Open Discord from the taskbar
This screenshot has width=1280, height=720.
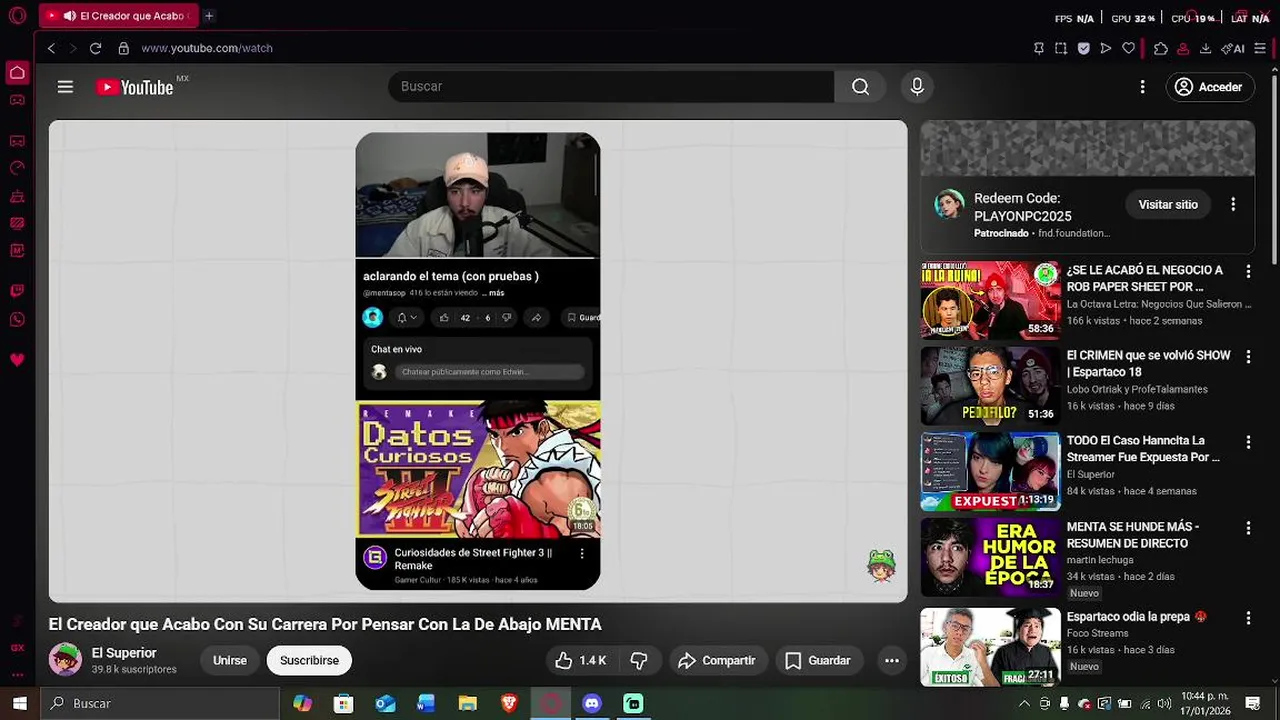click(592, 703)
